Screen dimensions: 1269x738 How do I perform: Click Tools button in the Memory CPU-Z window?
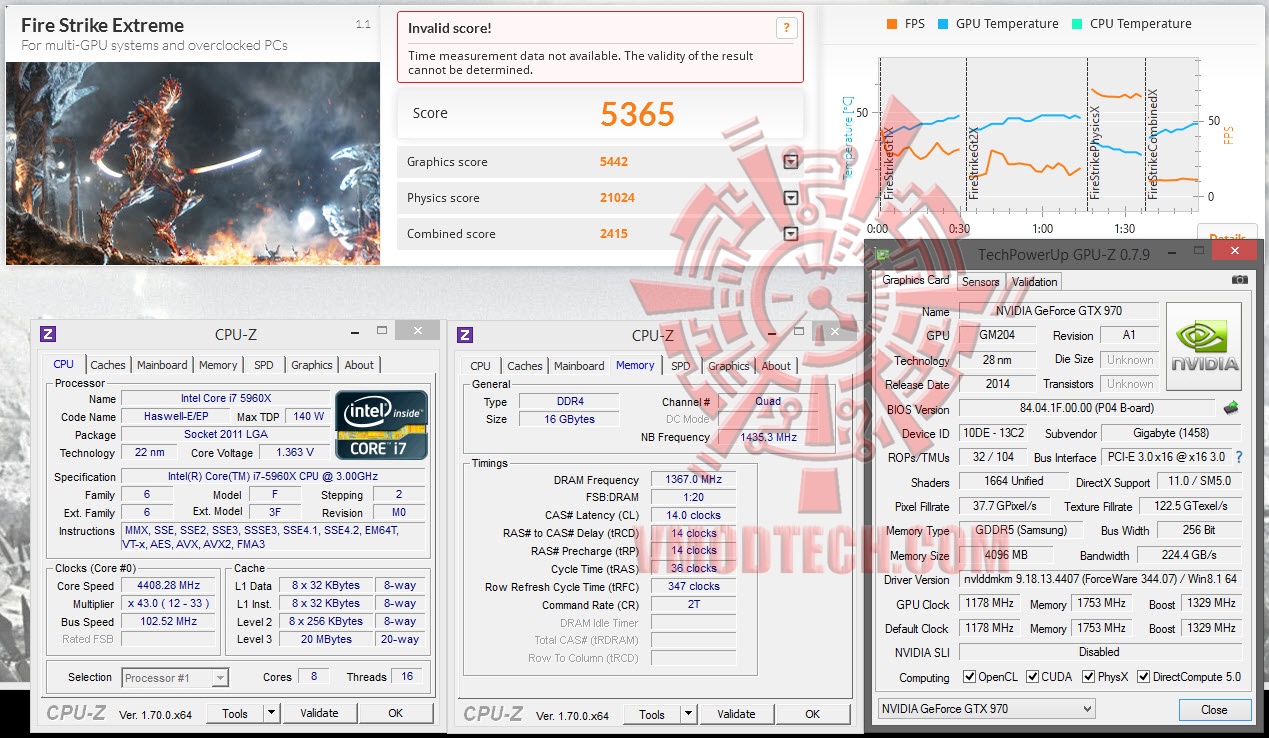[x=652, y=714]
